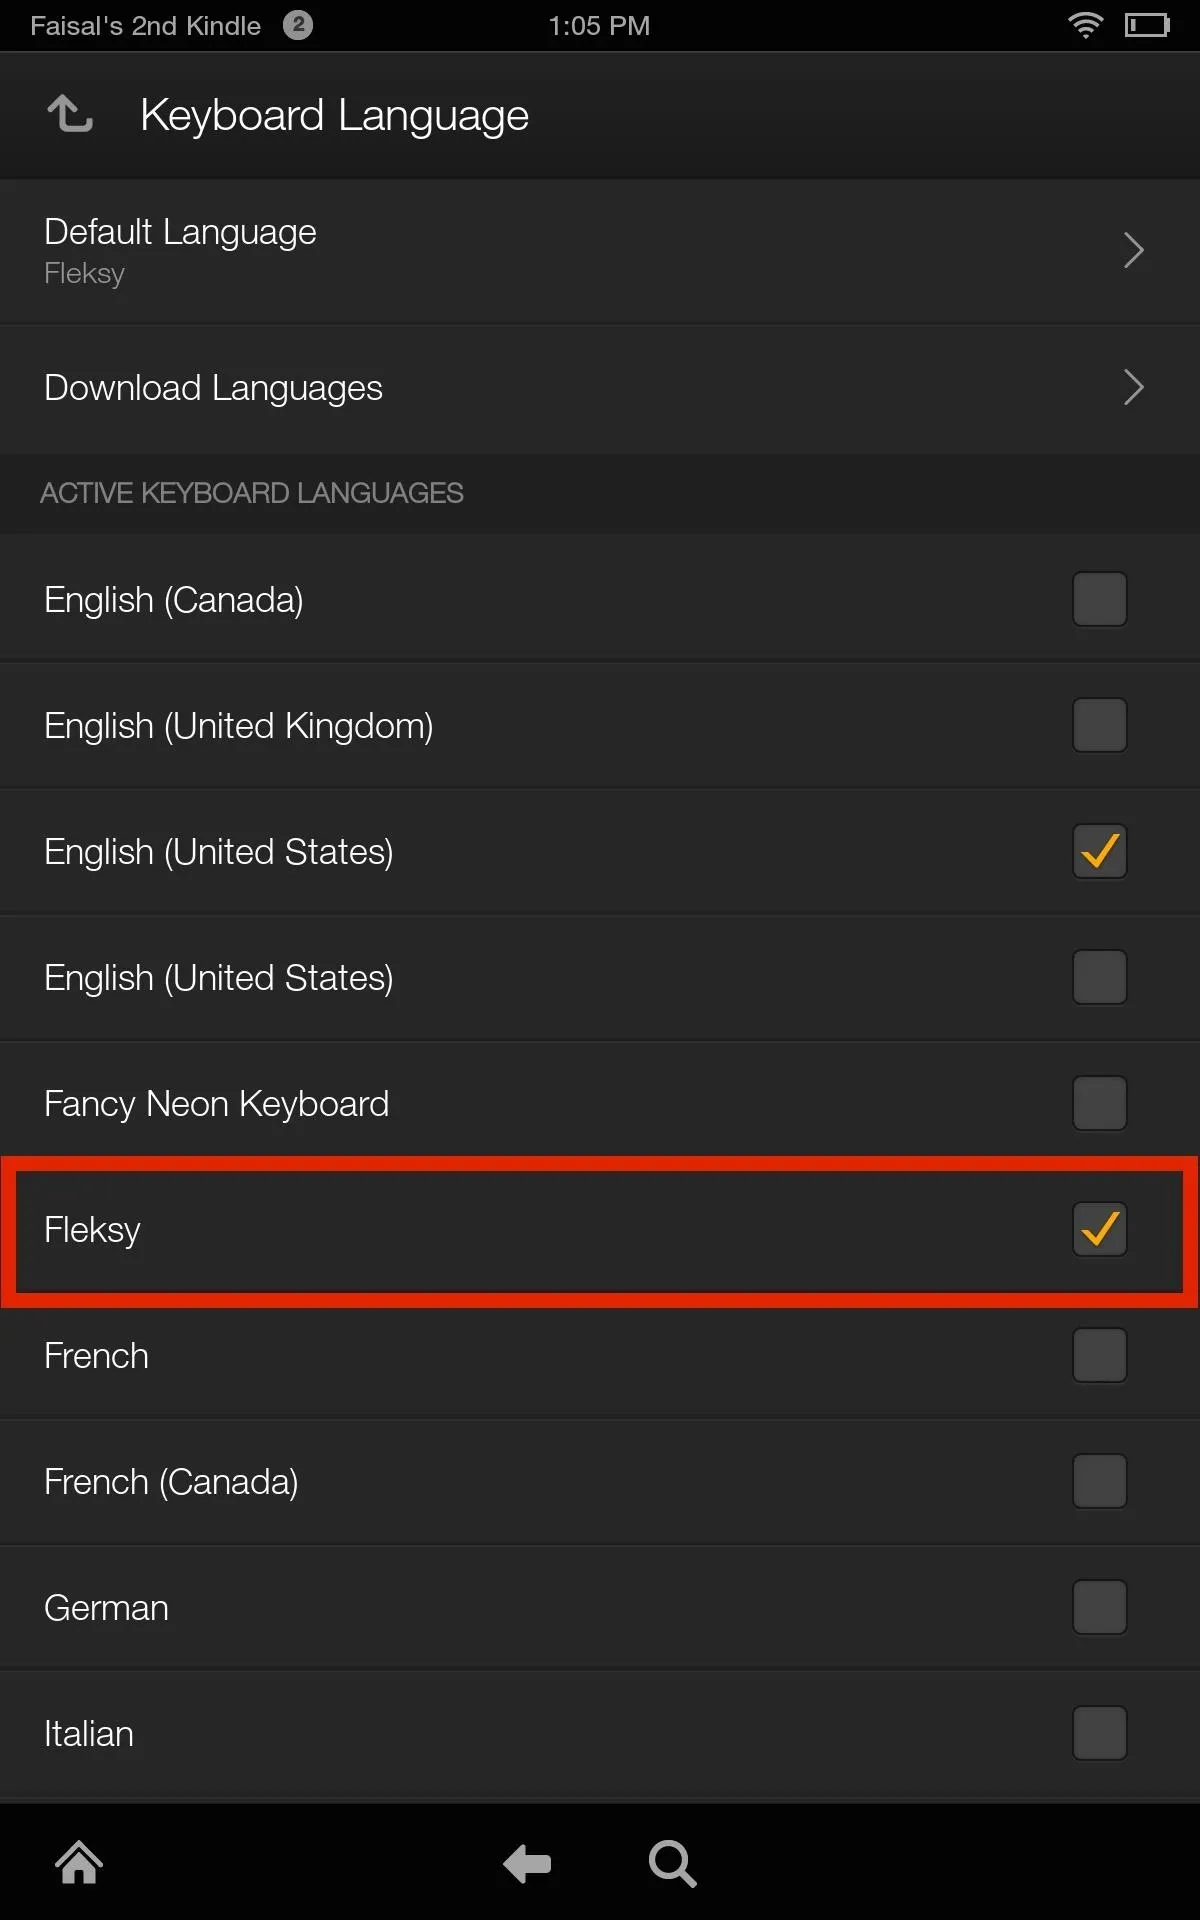Screen dimensions: 1200x1920
Task: Enable the French (Canada) checkbox
Action: coord(1100,1481)
